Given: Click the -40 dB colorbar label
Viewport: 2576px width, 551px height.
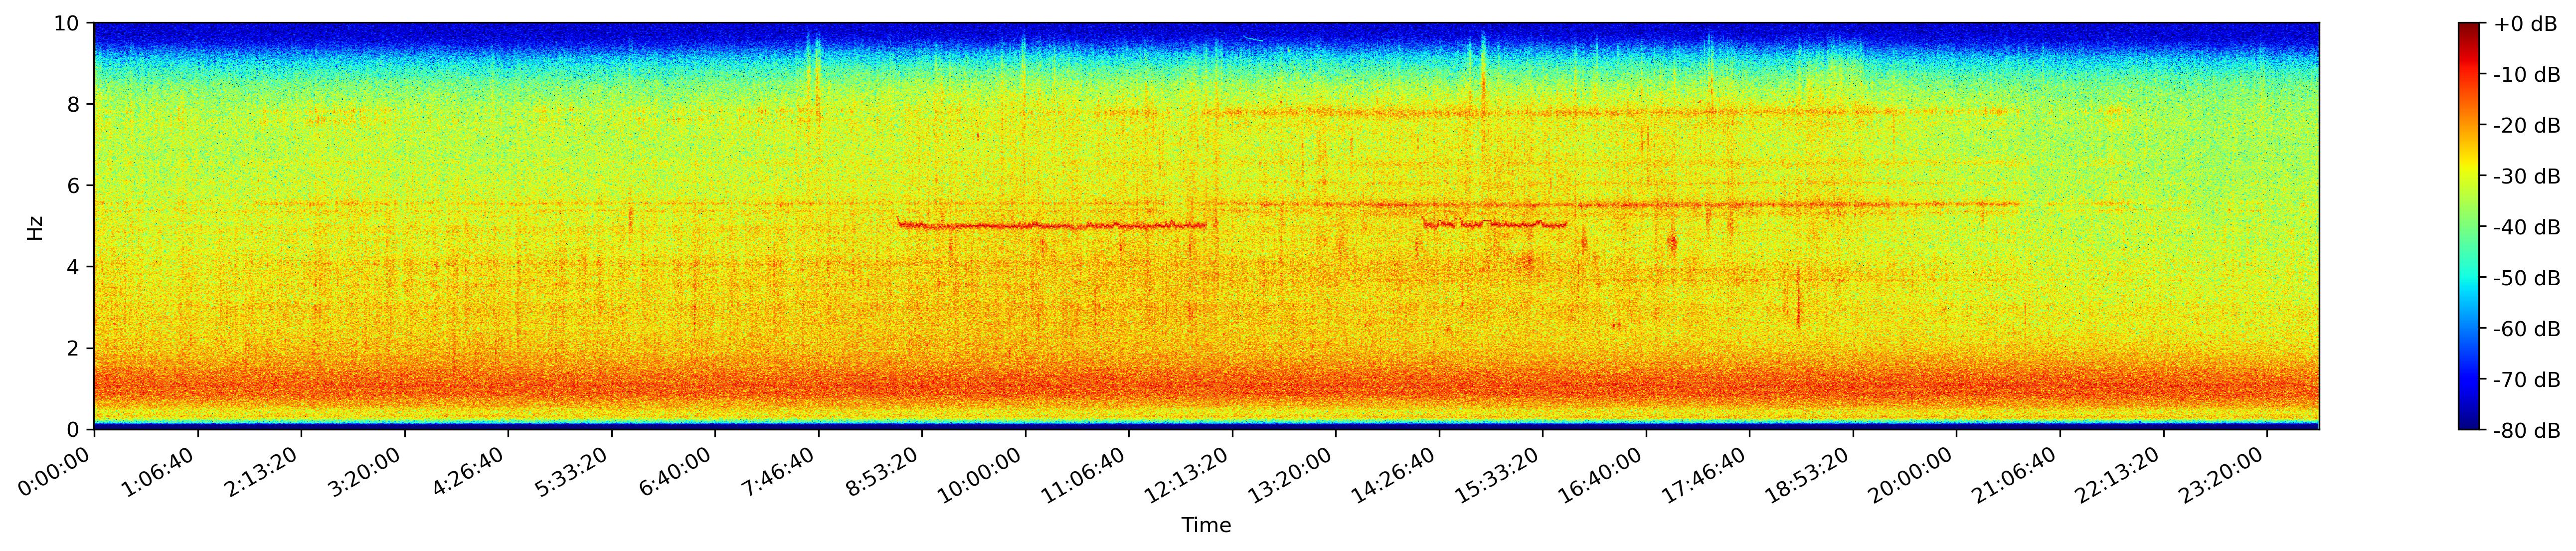Looking at the screenshot, I should tap(2526, 227).
